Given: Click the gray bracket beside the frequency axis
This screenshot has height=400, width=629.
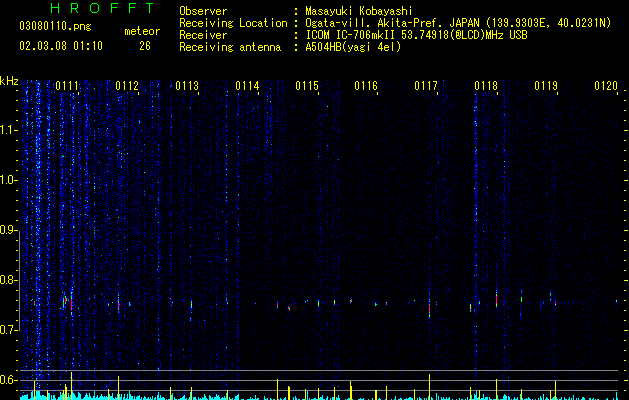Looking at the screenshot, I should click(19, 280).
